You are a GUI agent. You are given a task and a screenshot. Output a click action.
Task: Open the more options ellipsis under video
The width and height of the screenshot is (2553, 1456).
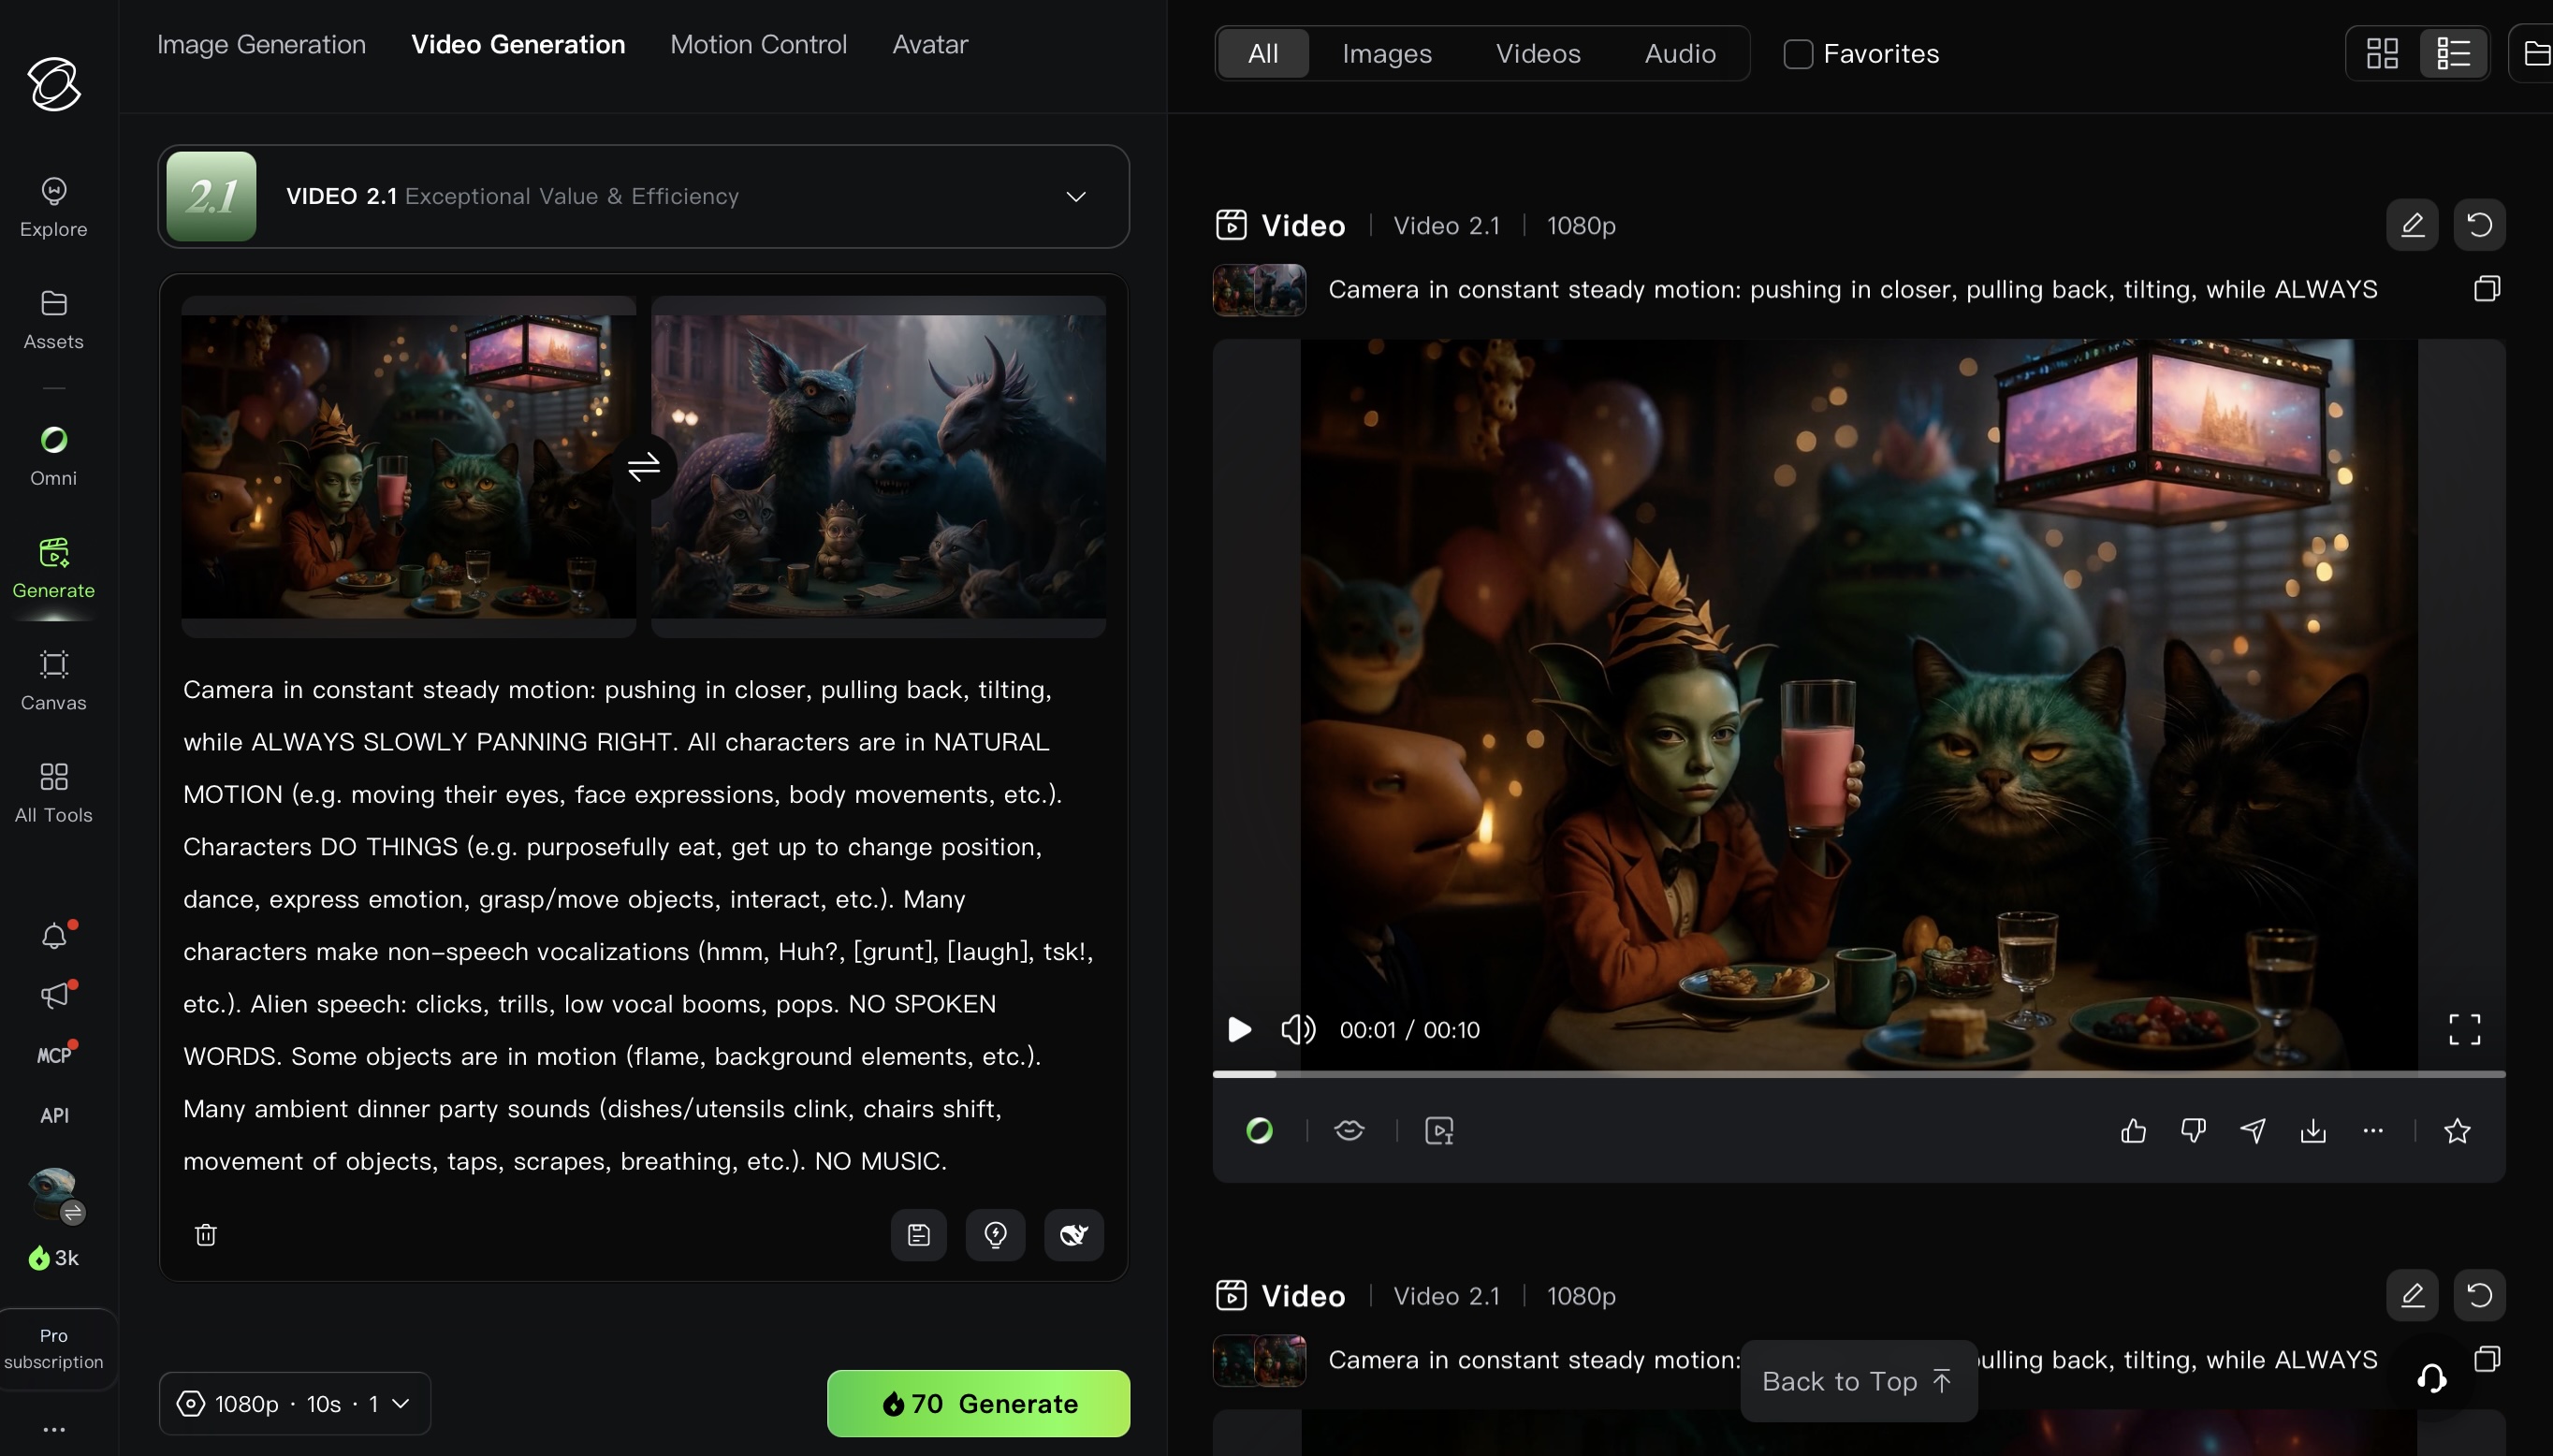pos(2373,1131)
